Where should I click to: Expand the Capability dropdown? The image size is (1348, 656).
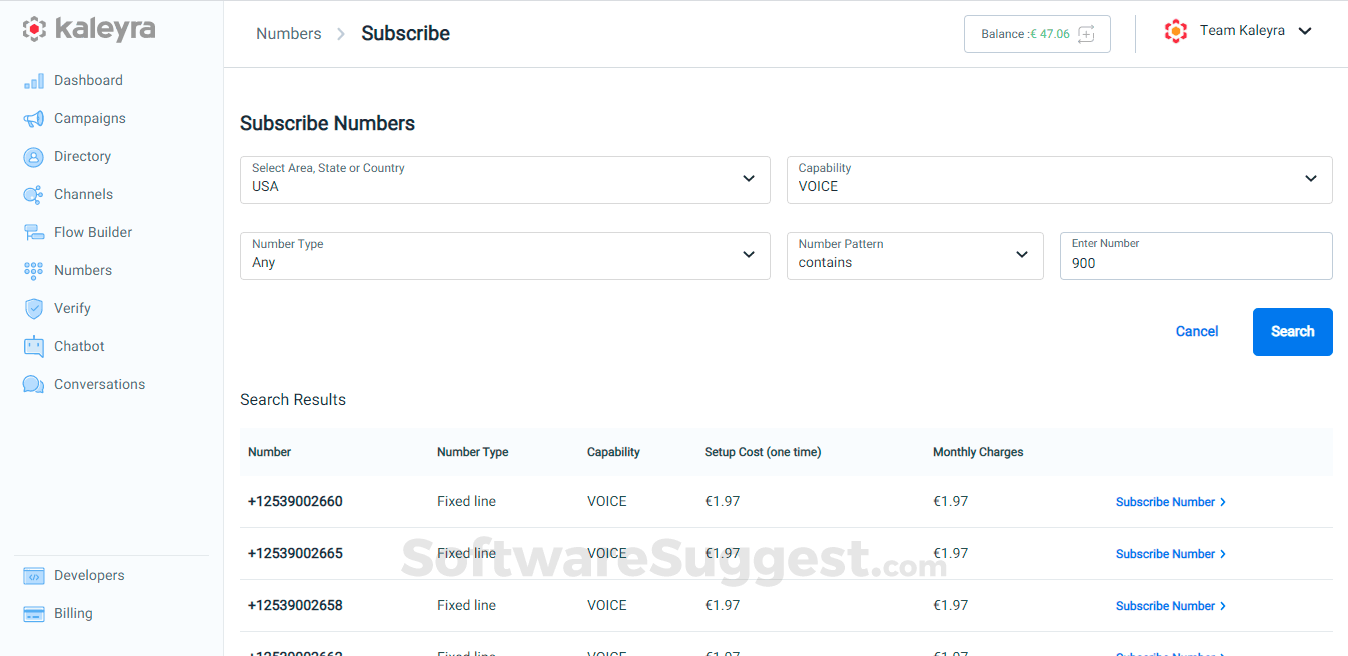tap(1059, 180)
